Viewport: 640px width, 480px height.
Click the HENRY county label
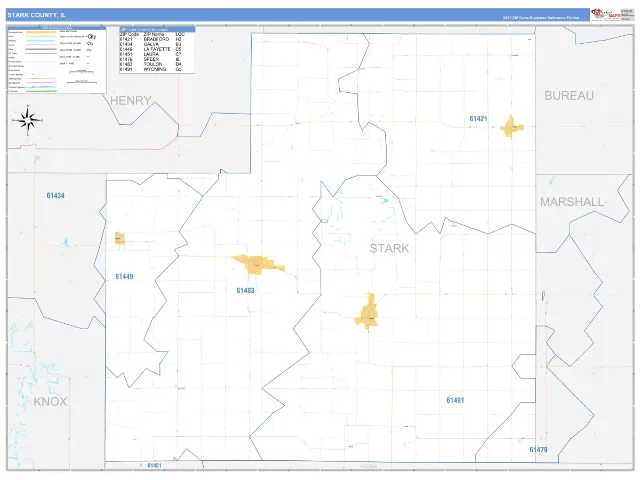coord(131,100)
